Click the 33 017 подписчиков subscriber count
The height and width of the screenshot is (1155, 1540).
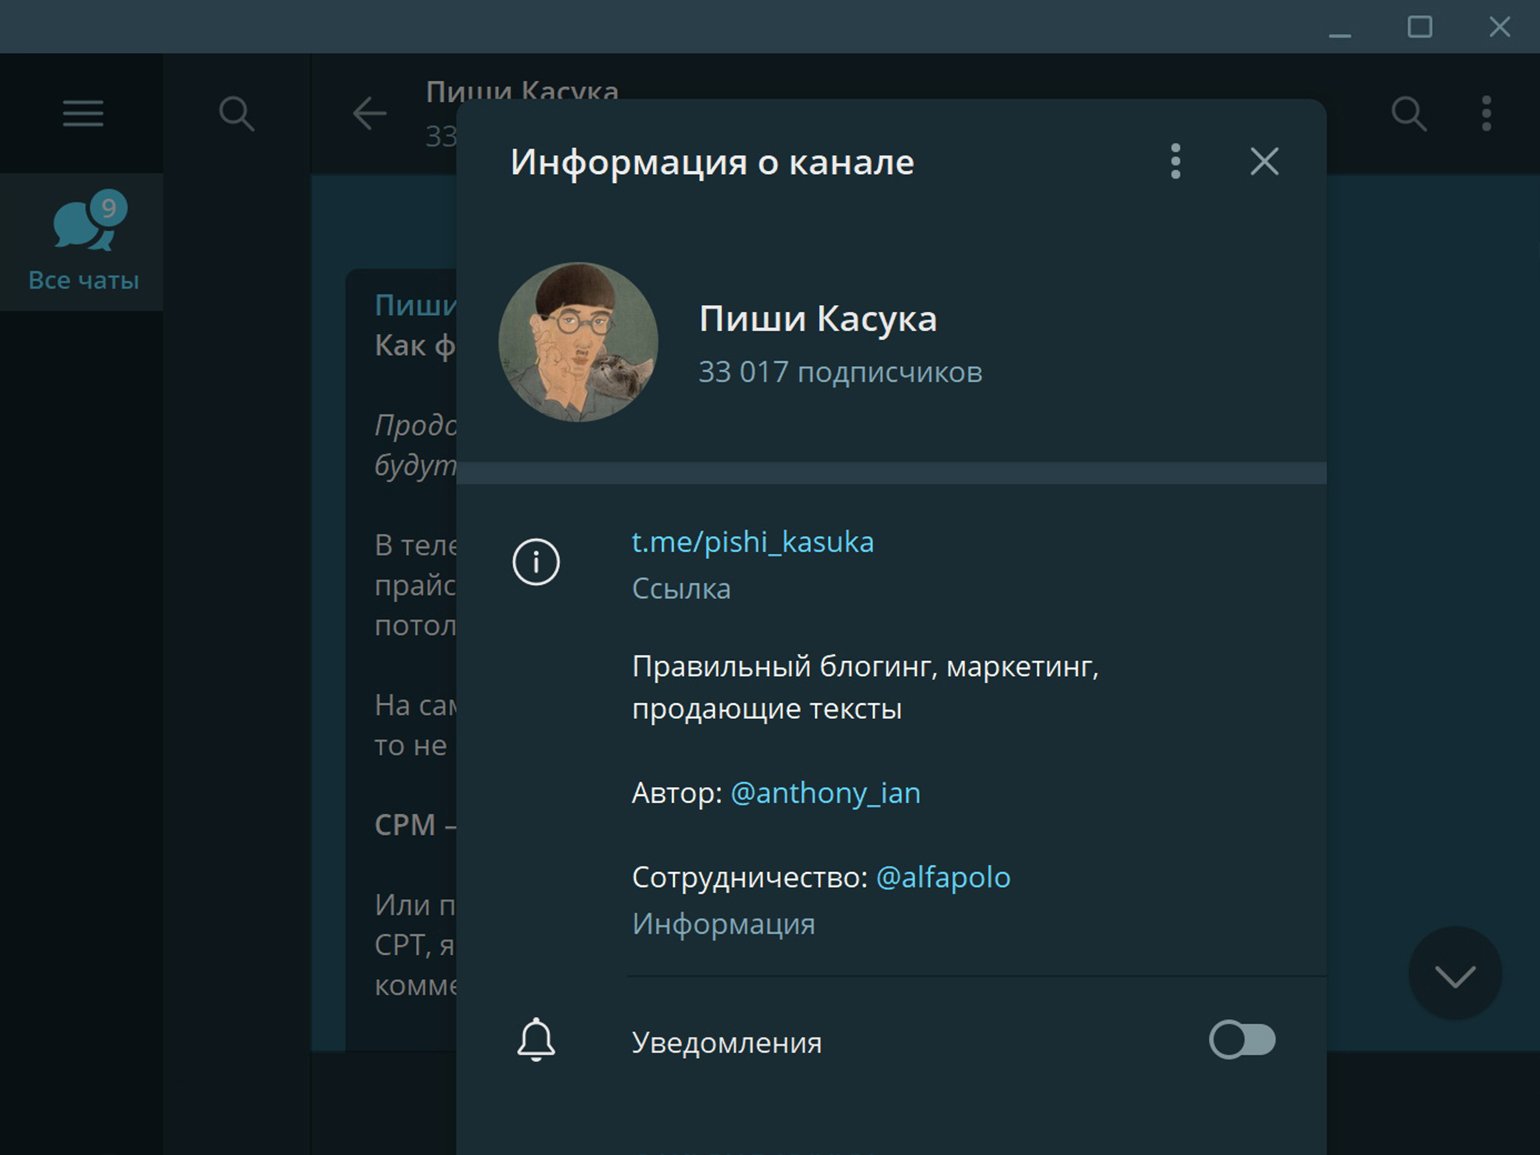pyautogui.click(x=840, y=372)
